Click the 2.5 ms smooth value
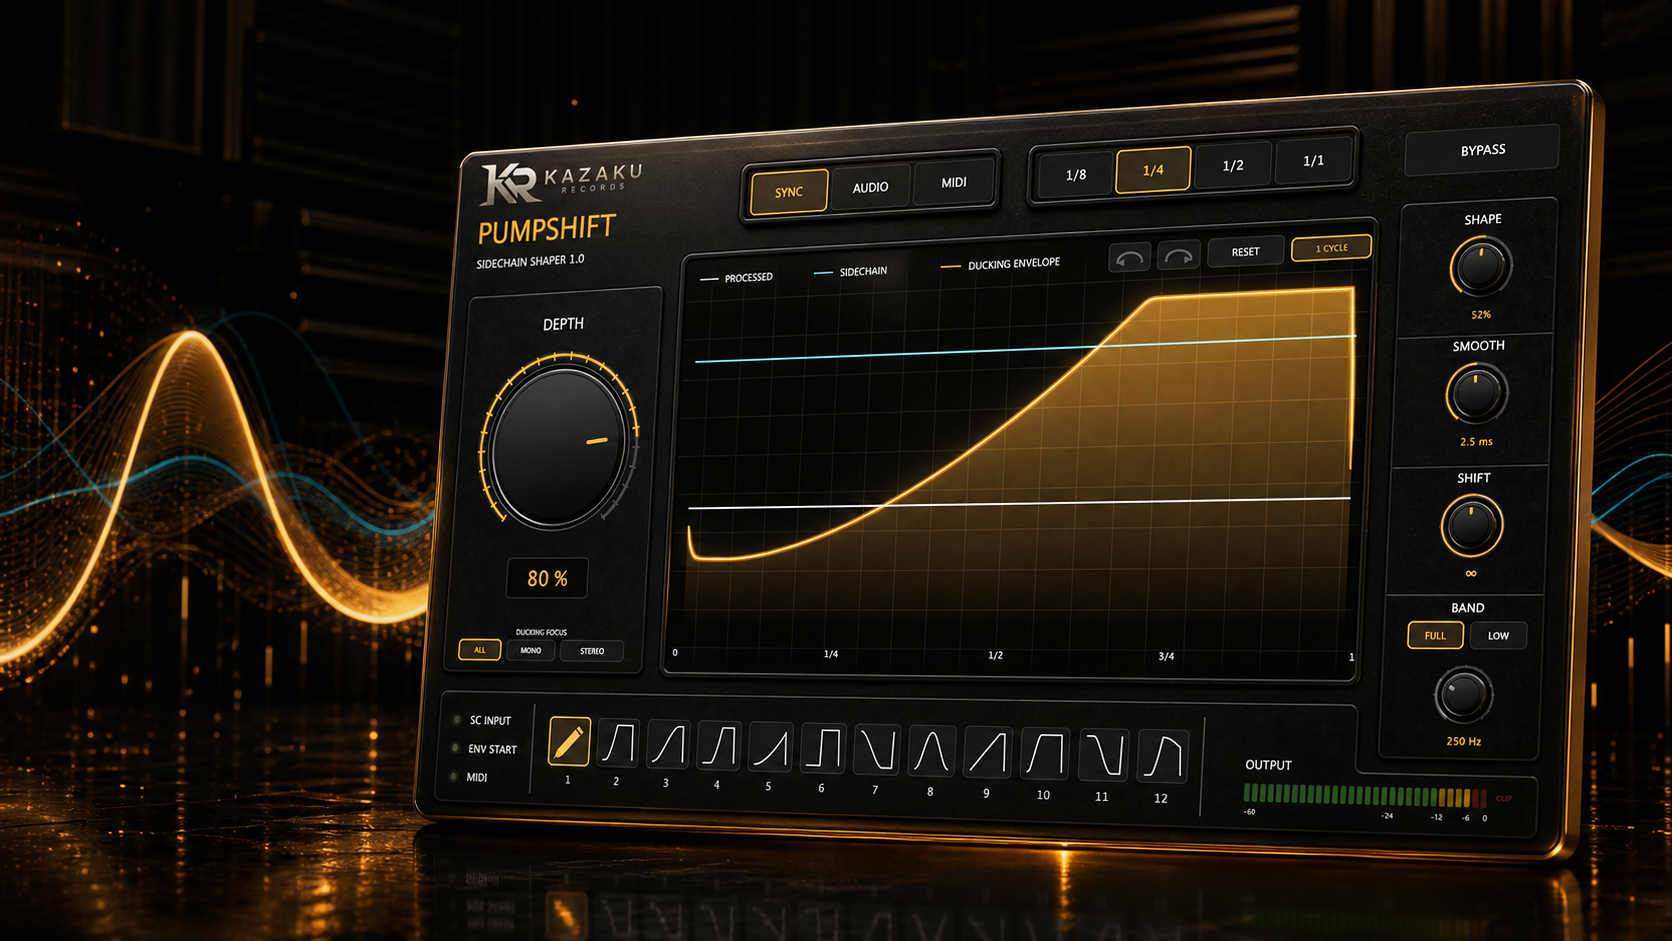Viewport: 1672px width, 941px height. 1476,442
